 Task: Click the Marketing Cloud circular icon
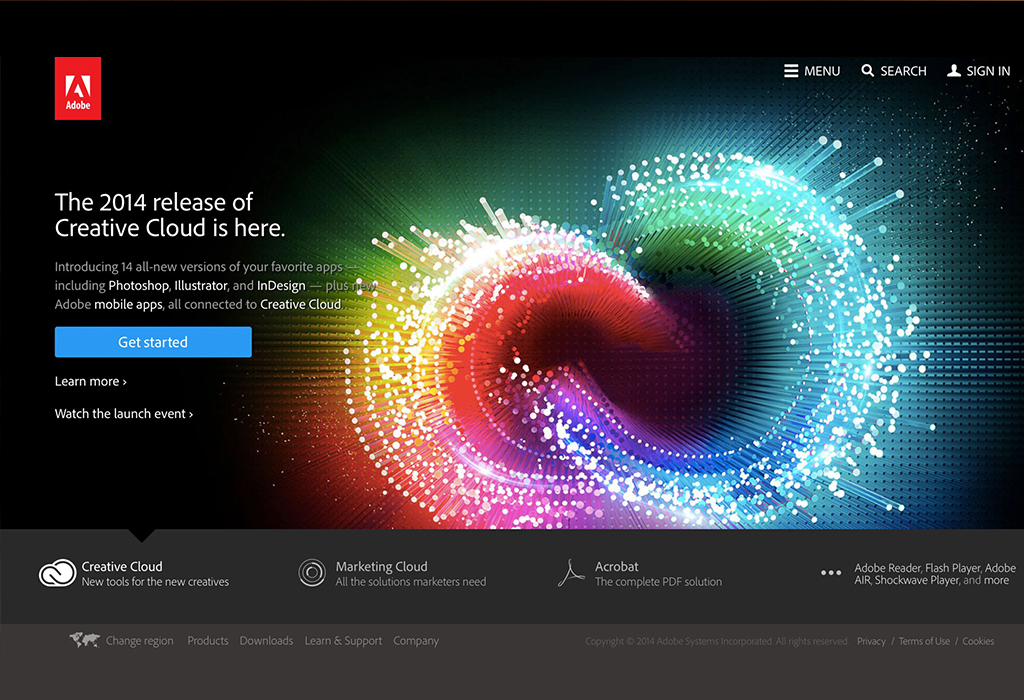312,573
